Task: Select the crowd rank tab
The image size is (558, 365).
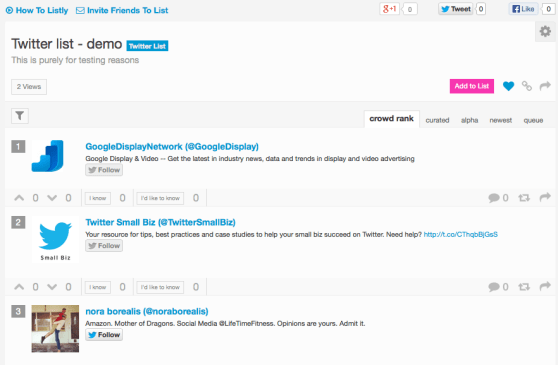Action: [391, 119]
